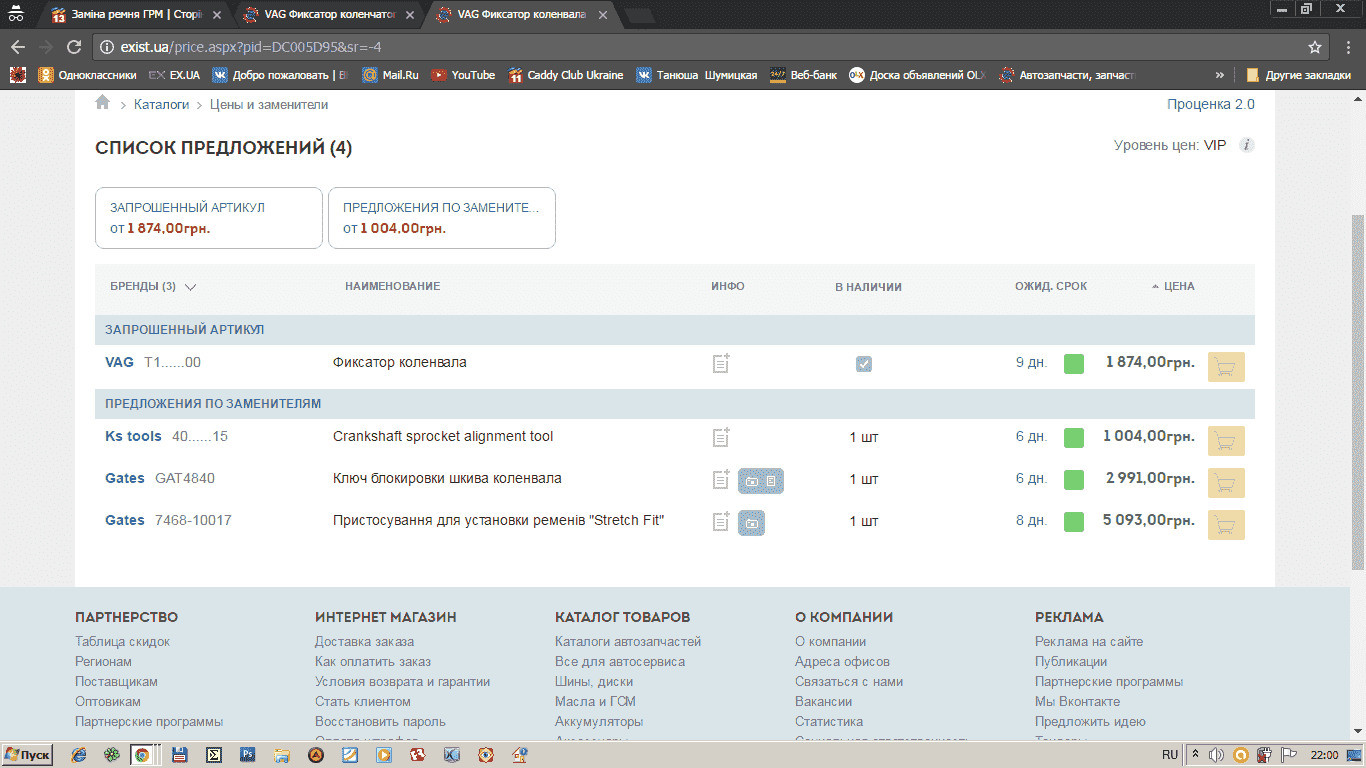Open volume control in system tray
This screenshot has width=1366, height=768.
pos(1216,755)
